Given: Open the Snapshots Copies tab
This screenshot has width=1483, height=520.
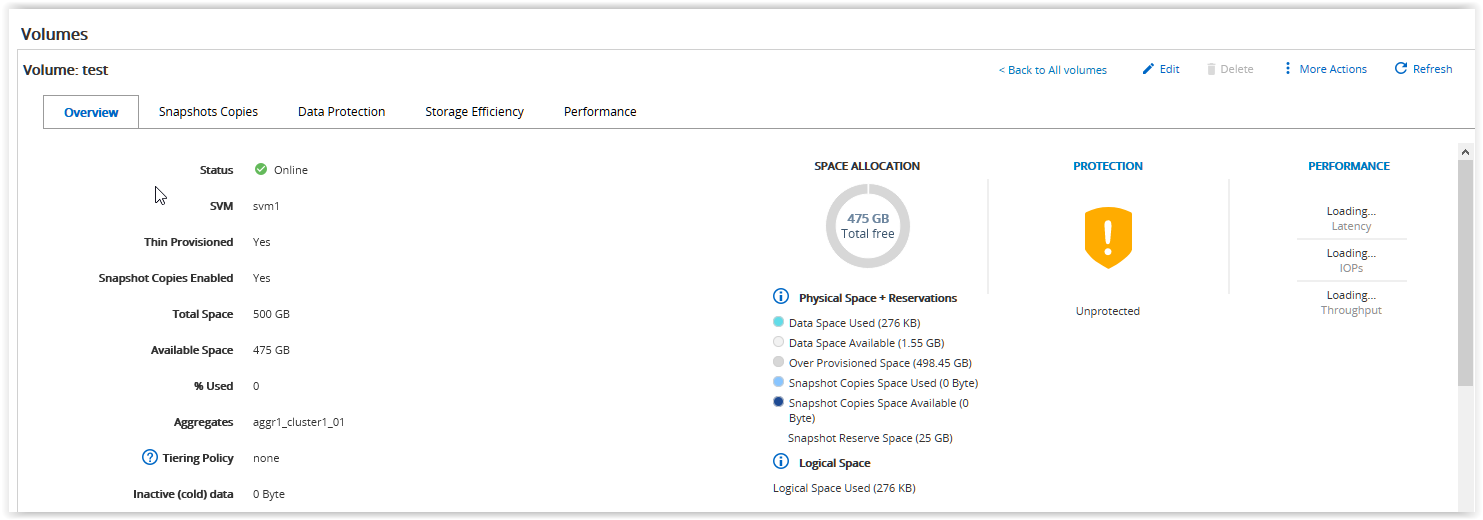Looking at the screenshot, I should [208, 112].
